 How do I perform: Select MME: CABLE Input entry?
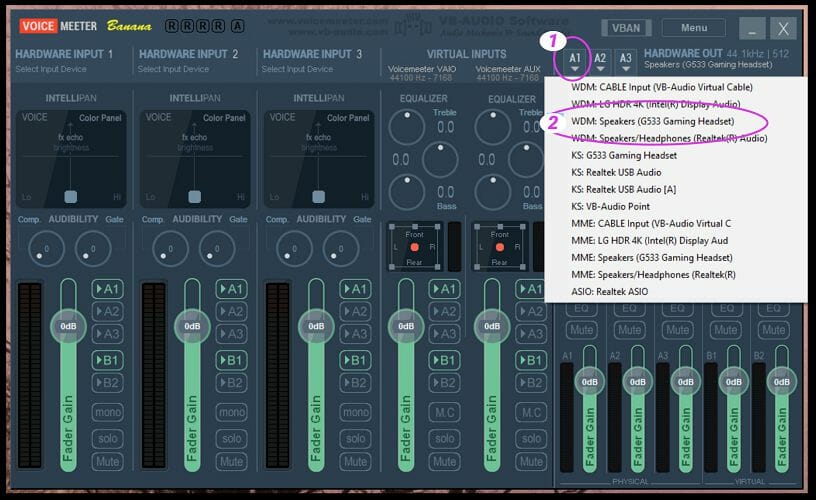(x=651, y=223)
